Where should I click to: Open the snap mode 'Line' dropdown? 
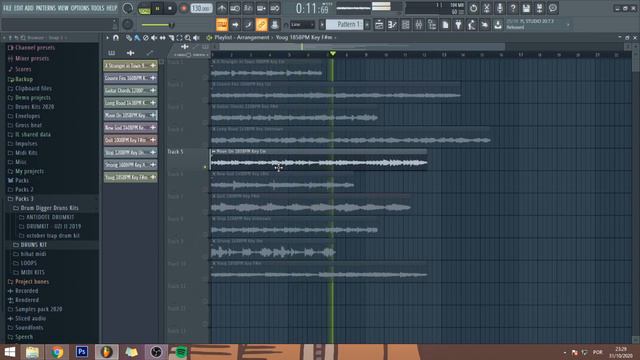302,24
